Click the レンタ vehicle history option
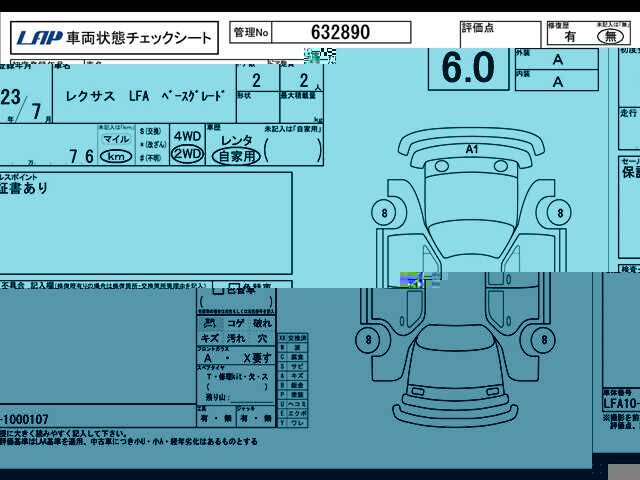The height and width of the screenshot is (480, 640). point(236,141)
